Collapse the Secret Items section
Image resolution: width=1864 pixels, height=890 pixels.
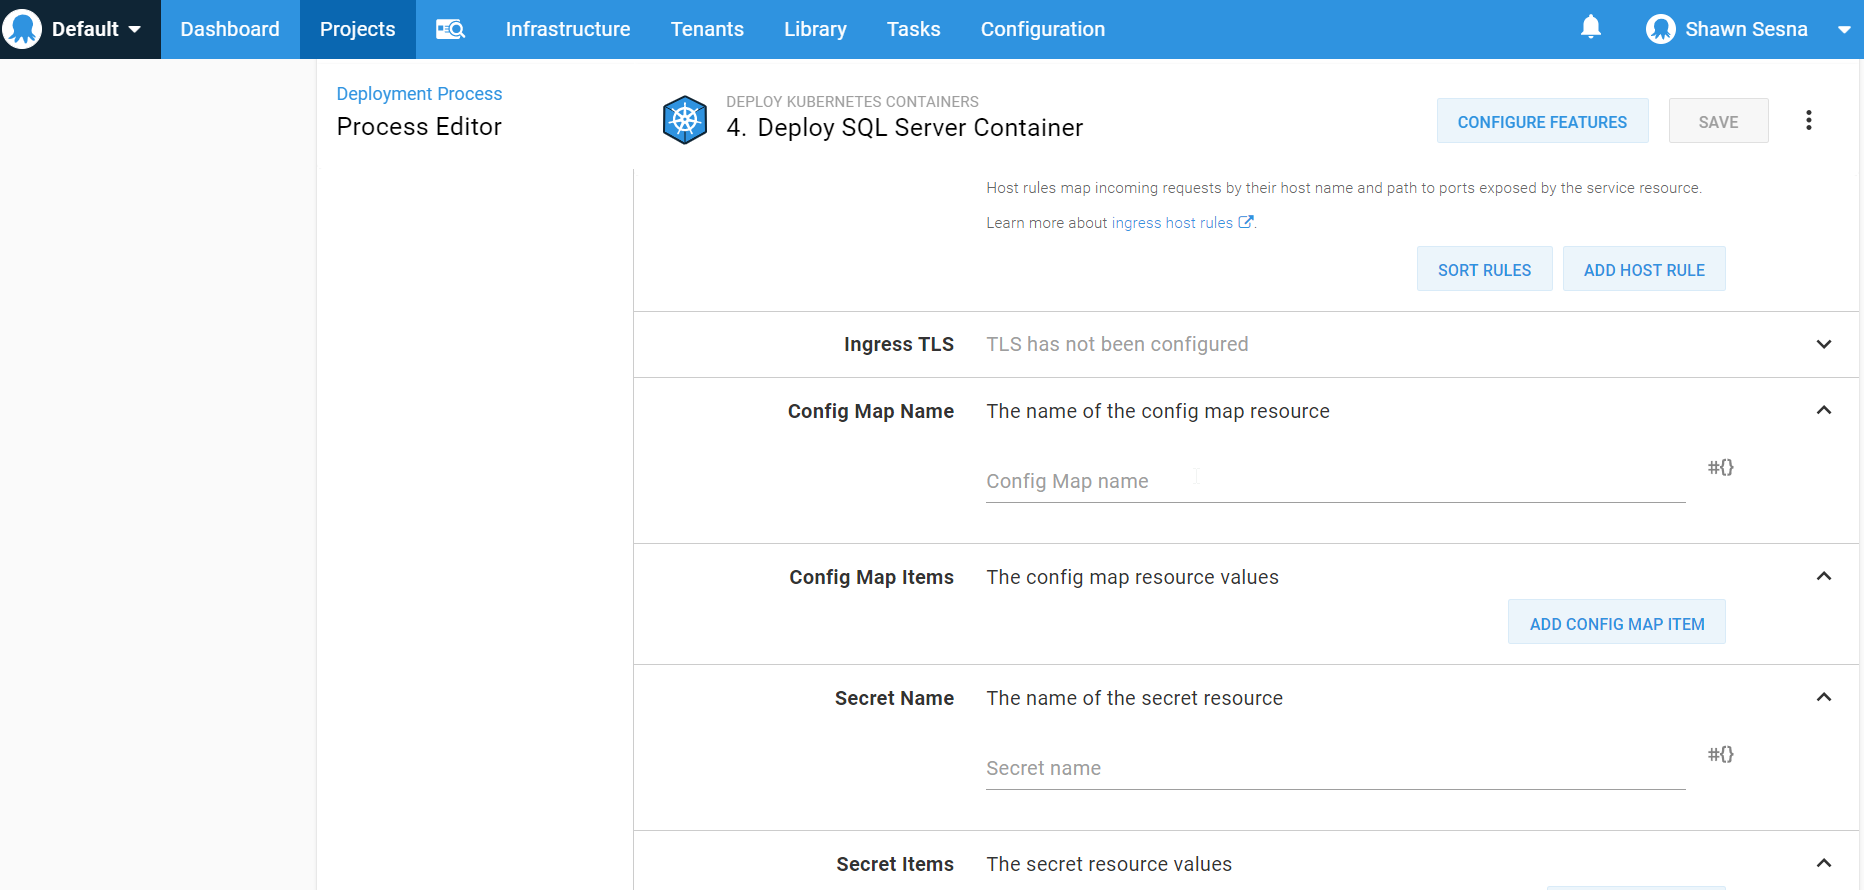1823,863
